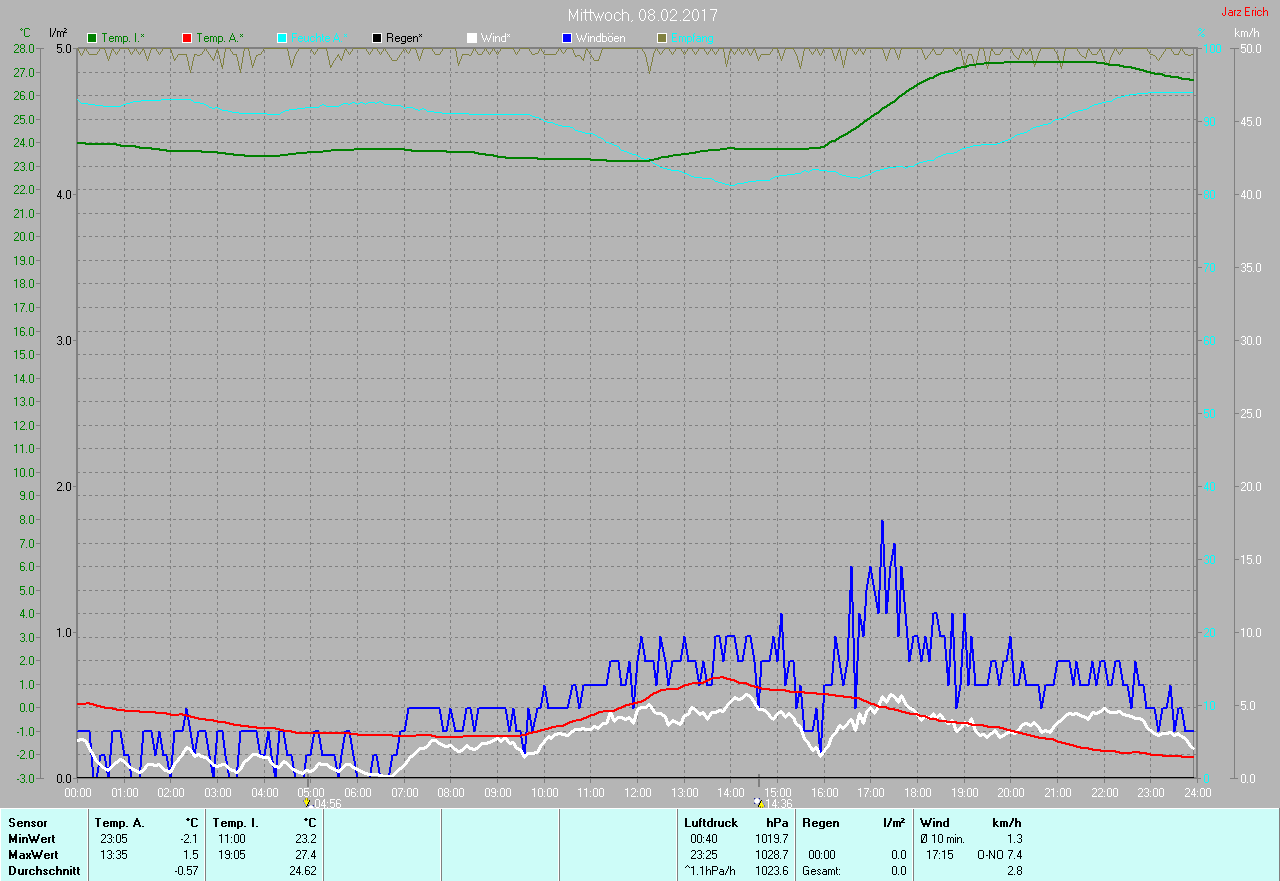Click the Luftdruck column header in the table
This screenshot has height=881, width=1280.
point(711,823)
